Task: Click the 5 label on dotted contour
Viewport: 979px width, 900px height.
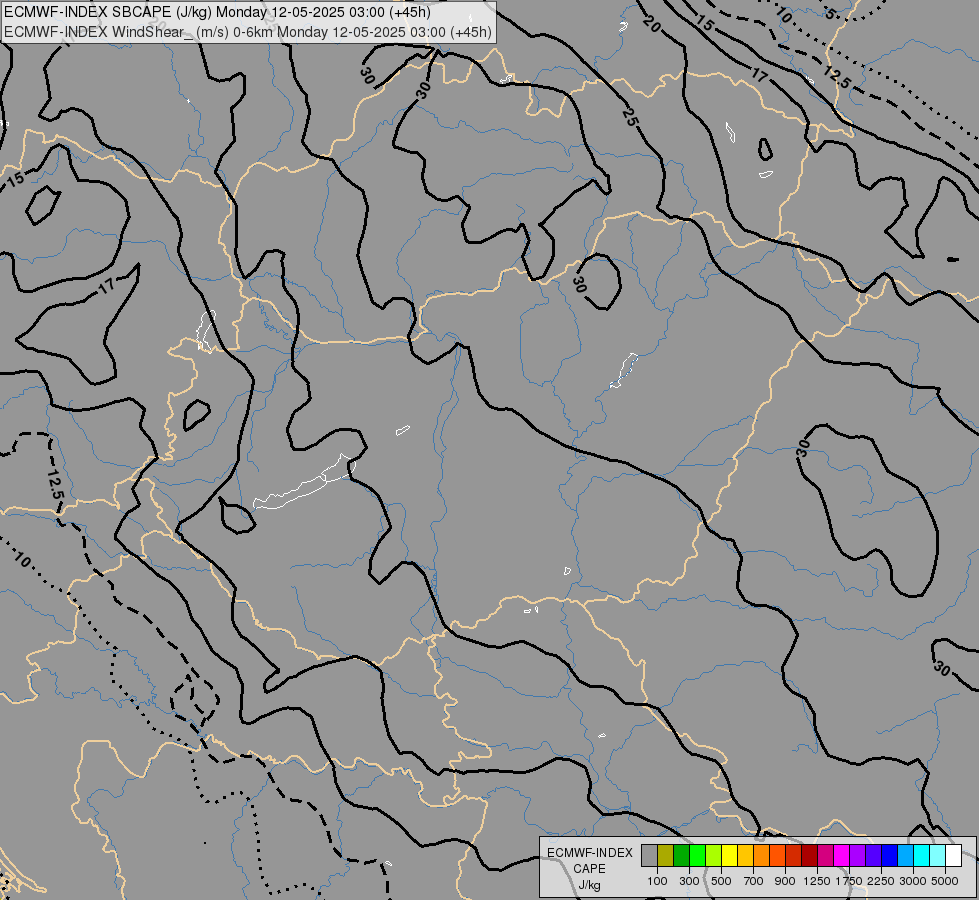Action: 830,13
